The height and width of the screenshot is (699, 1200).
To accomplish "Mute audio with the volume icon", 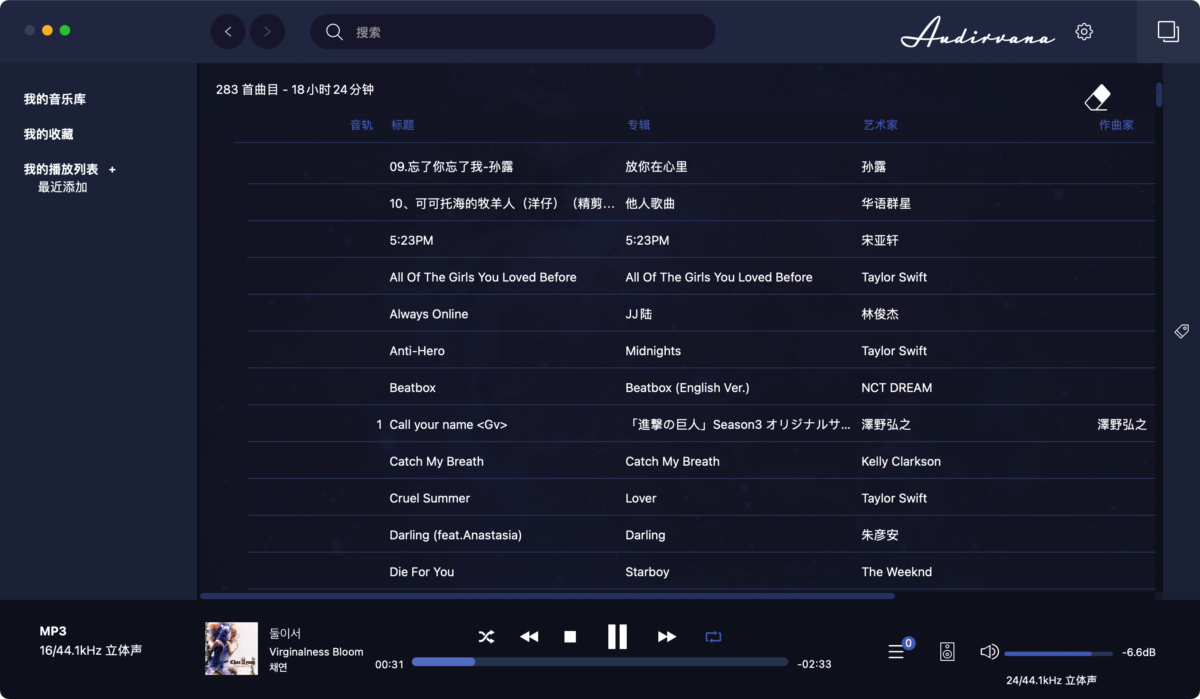I will tap(989, 652).
